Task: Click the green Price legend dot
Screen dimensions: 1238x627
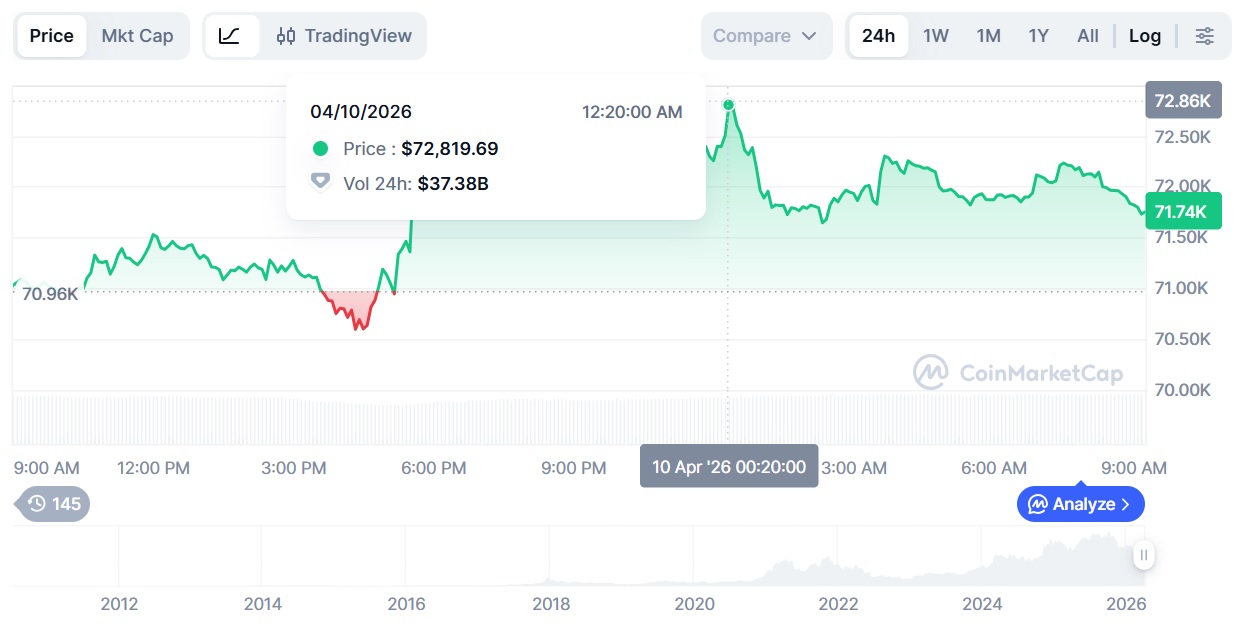Action: click(x=320, y=149)
